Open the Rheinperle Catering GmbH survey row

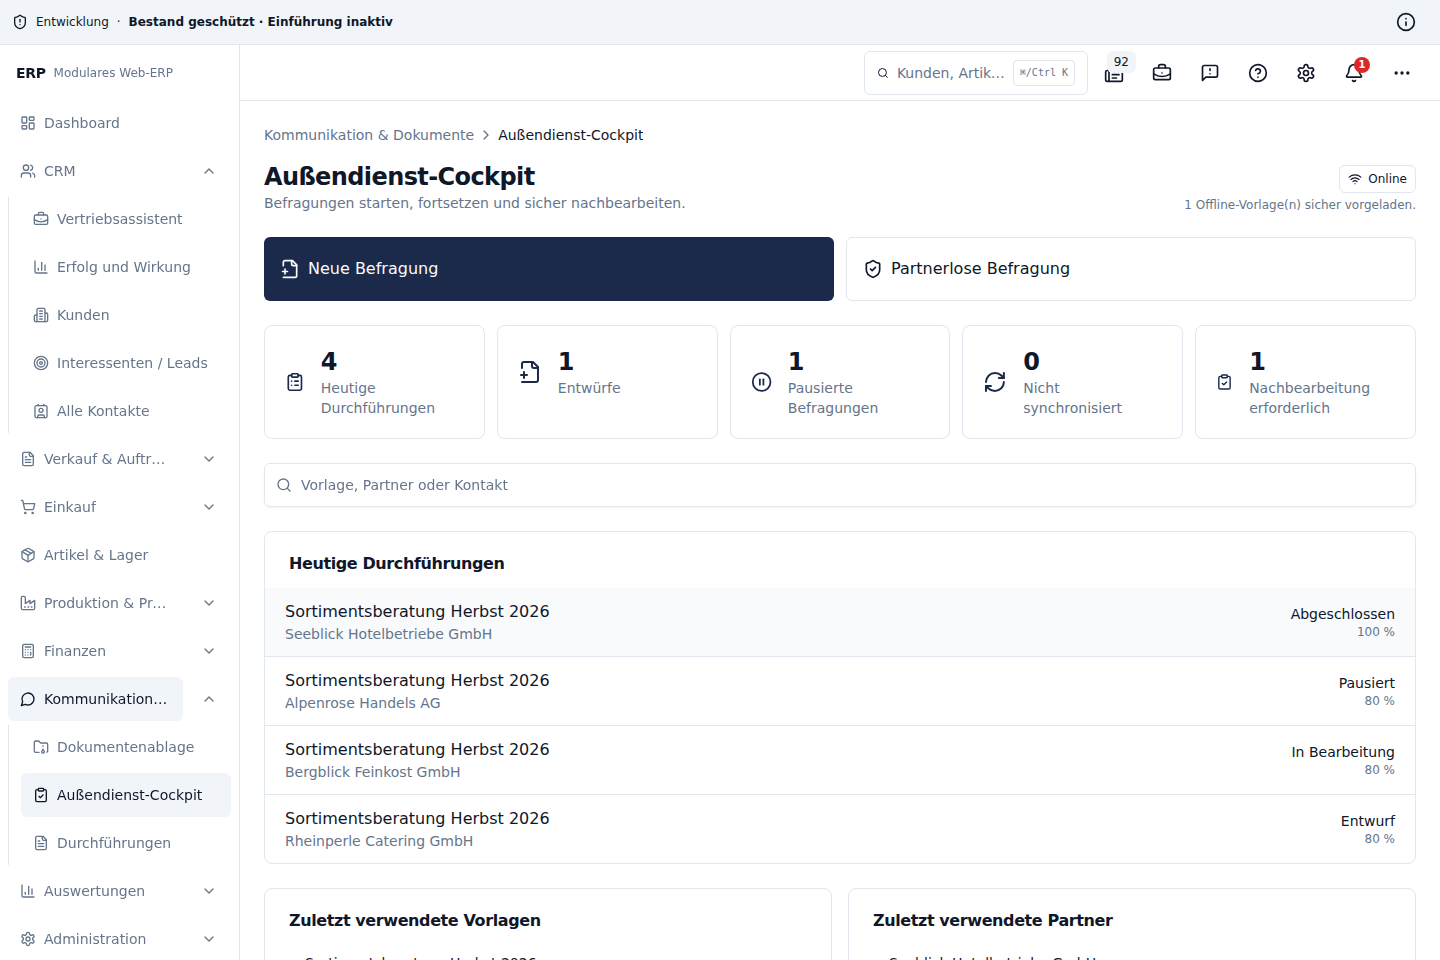840,829
